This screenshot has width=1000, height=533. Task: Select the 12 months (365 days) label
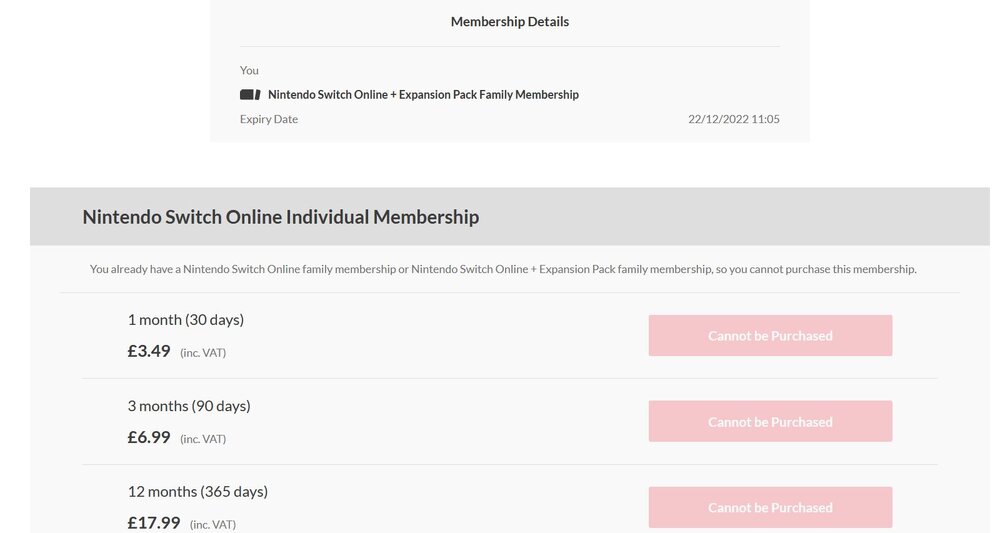[198, 492]
